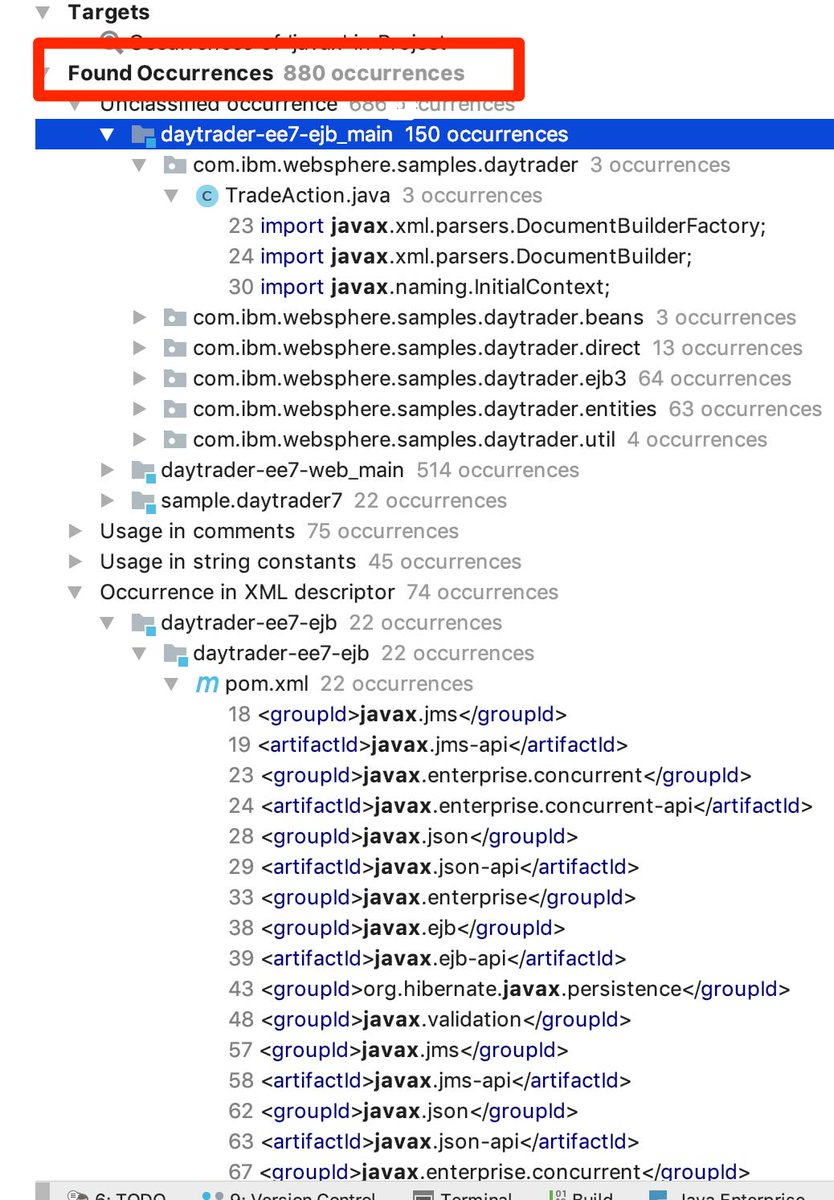
Task: Select the pom.xml 22 occurrences row
Action: 349,684
